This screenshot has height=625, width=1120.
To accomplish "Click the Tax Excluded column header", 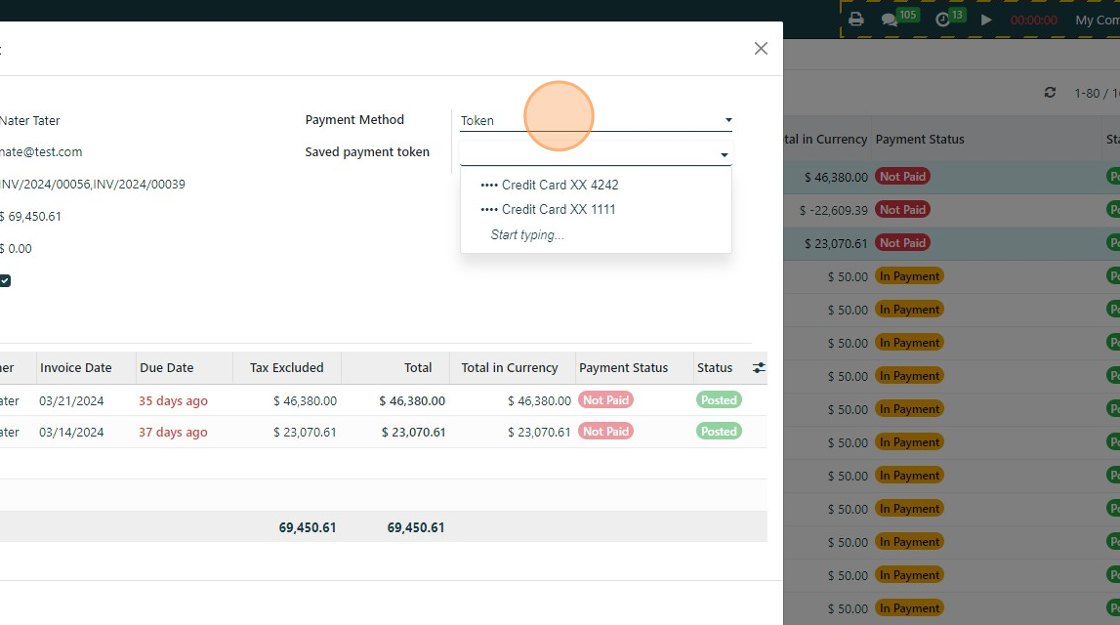I will [286, 368].
